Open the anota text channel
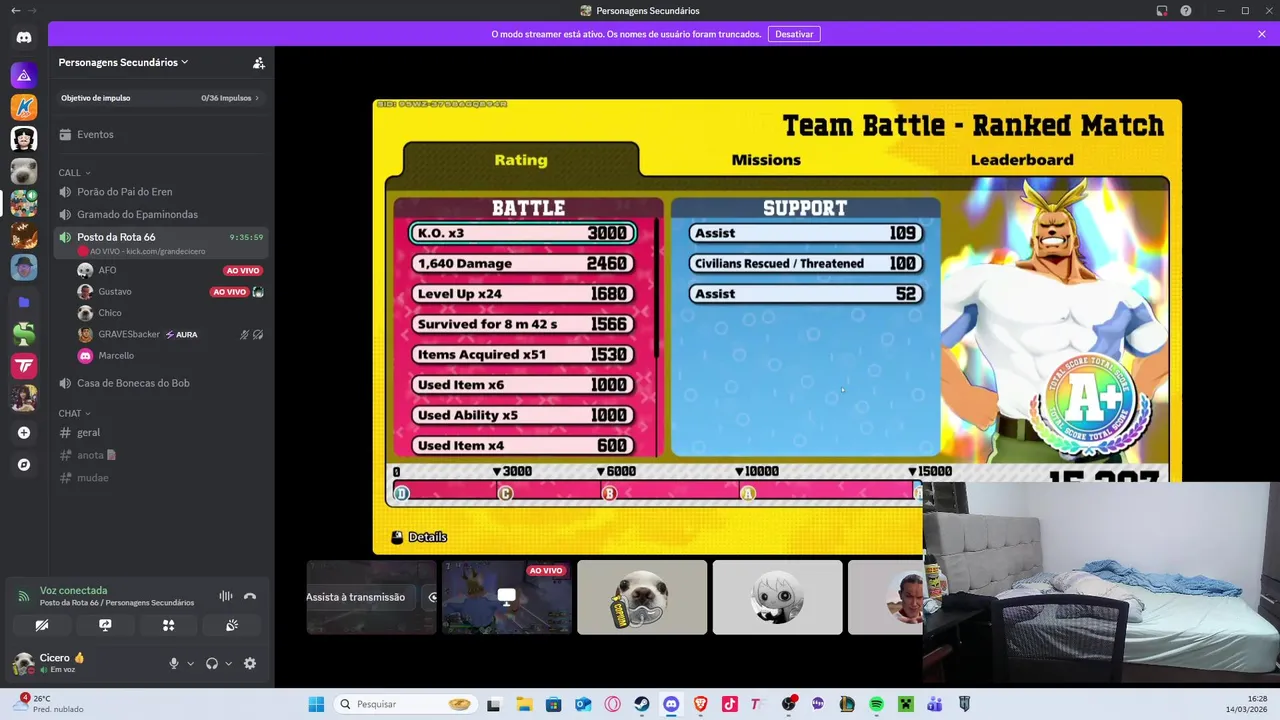 point(161,455)
